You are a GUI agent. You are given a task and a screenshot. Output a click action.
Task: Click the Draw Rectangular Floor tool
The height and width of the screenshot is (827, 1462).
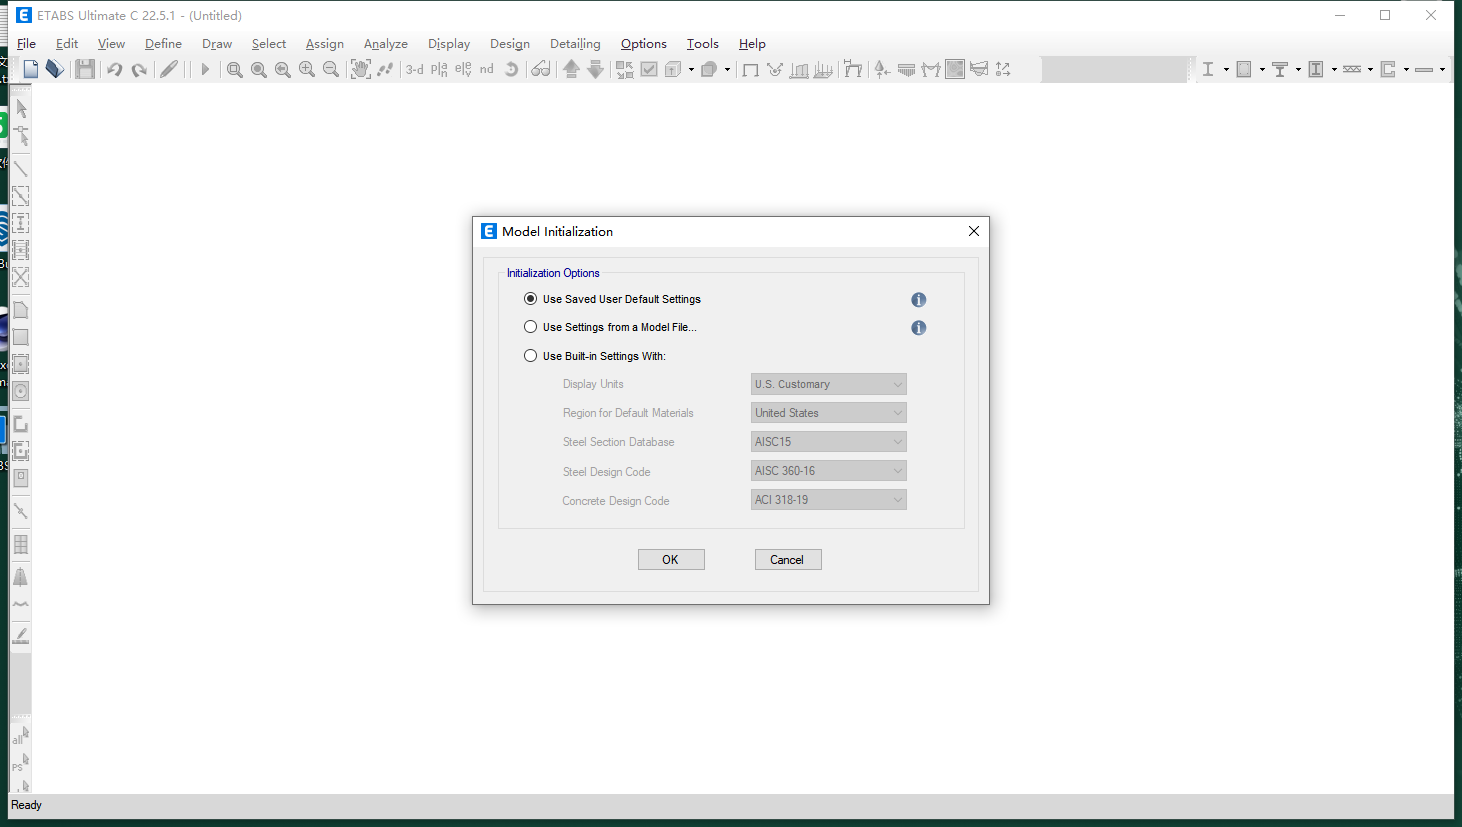tap(21, 338)
